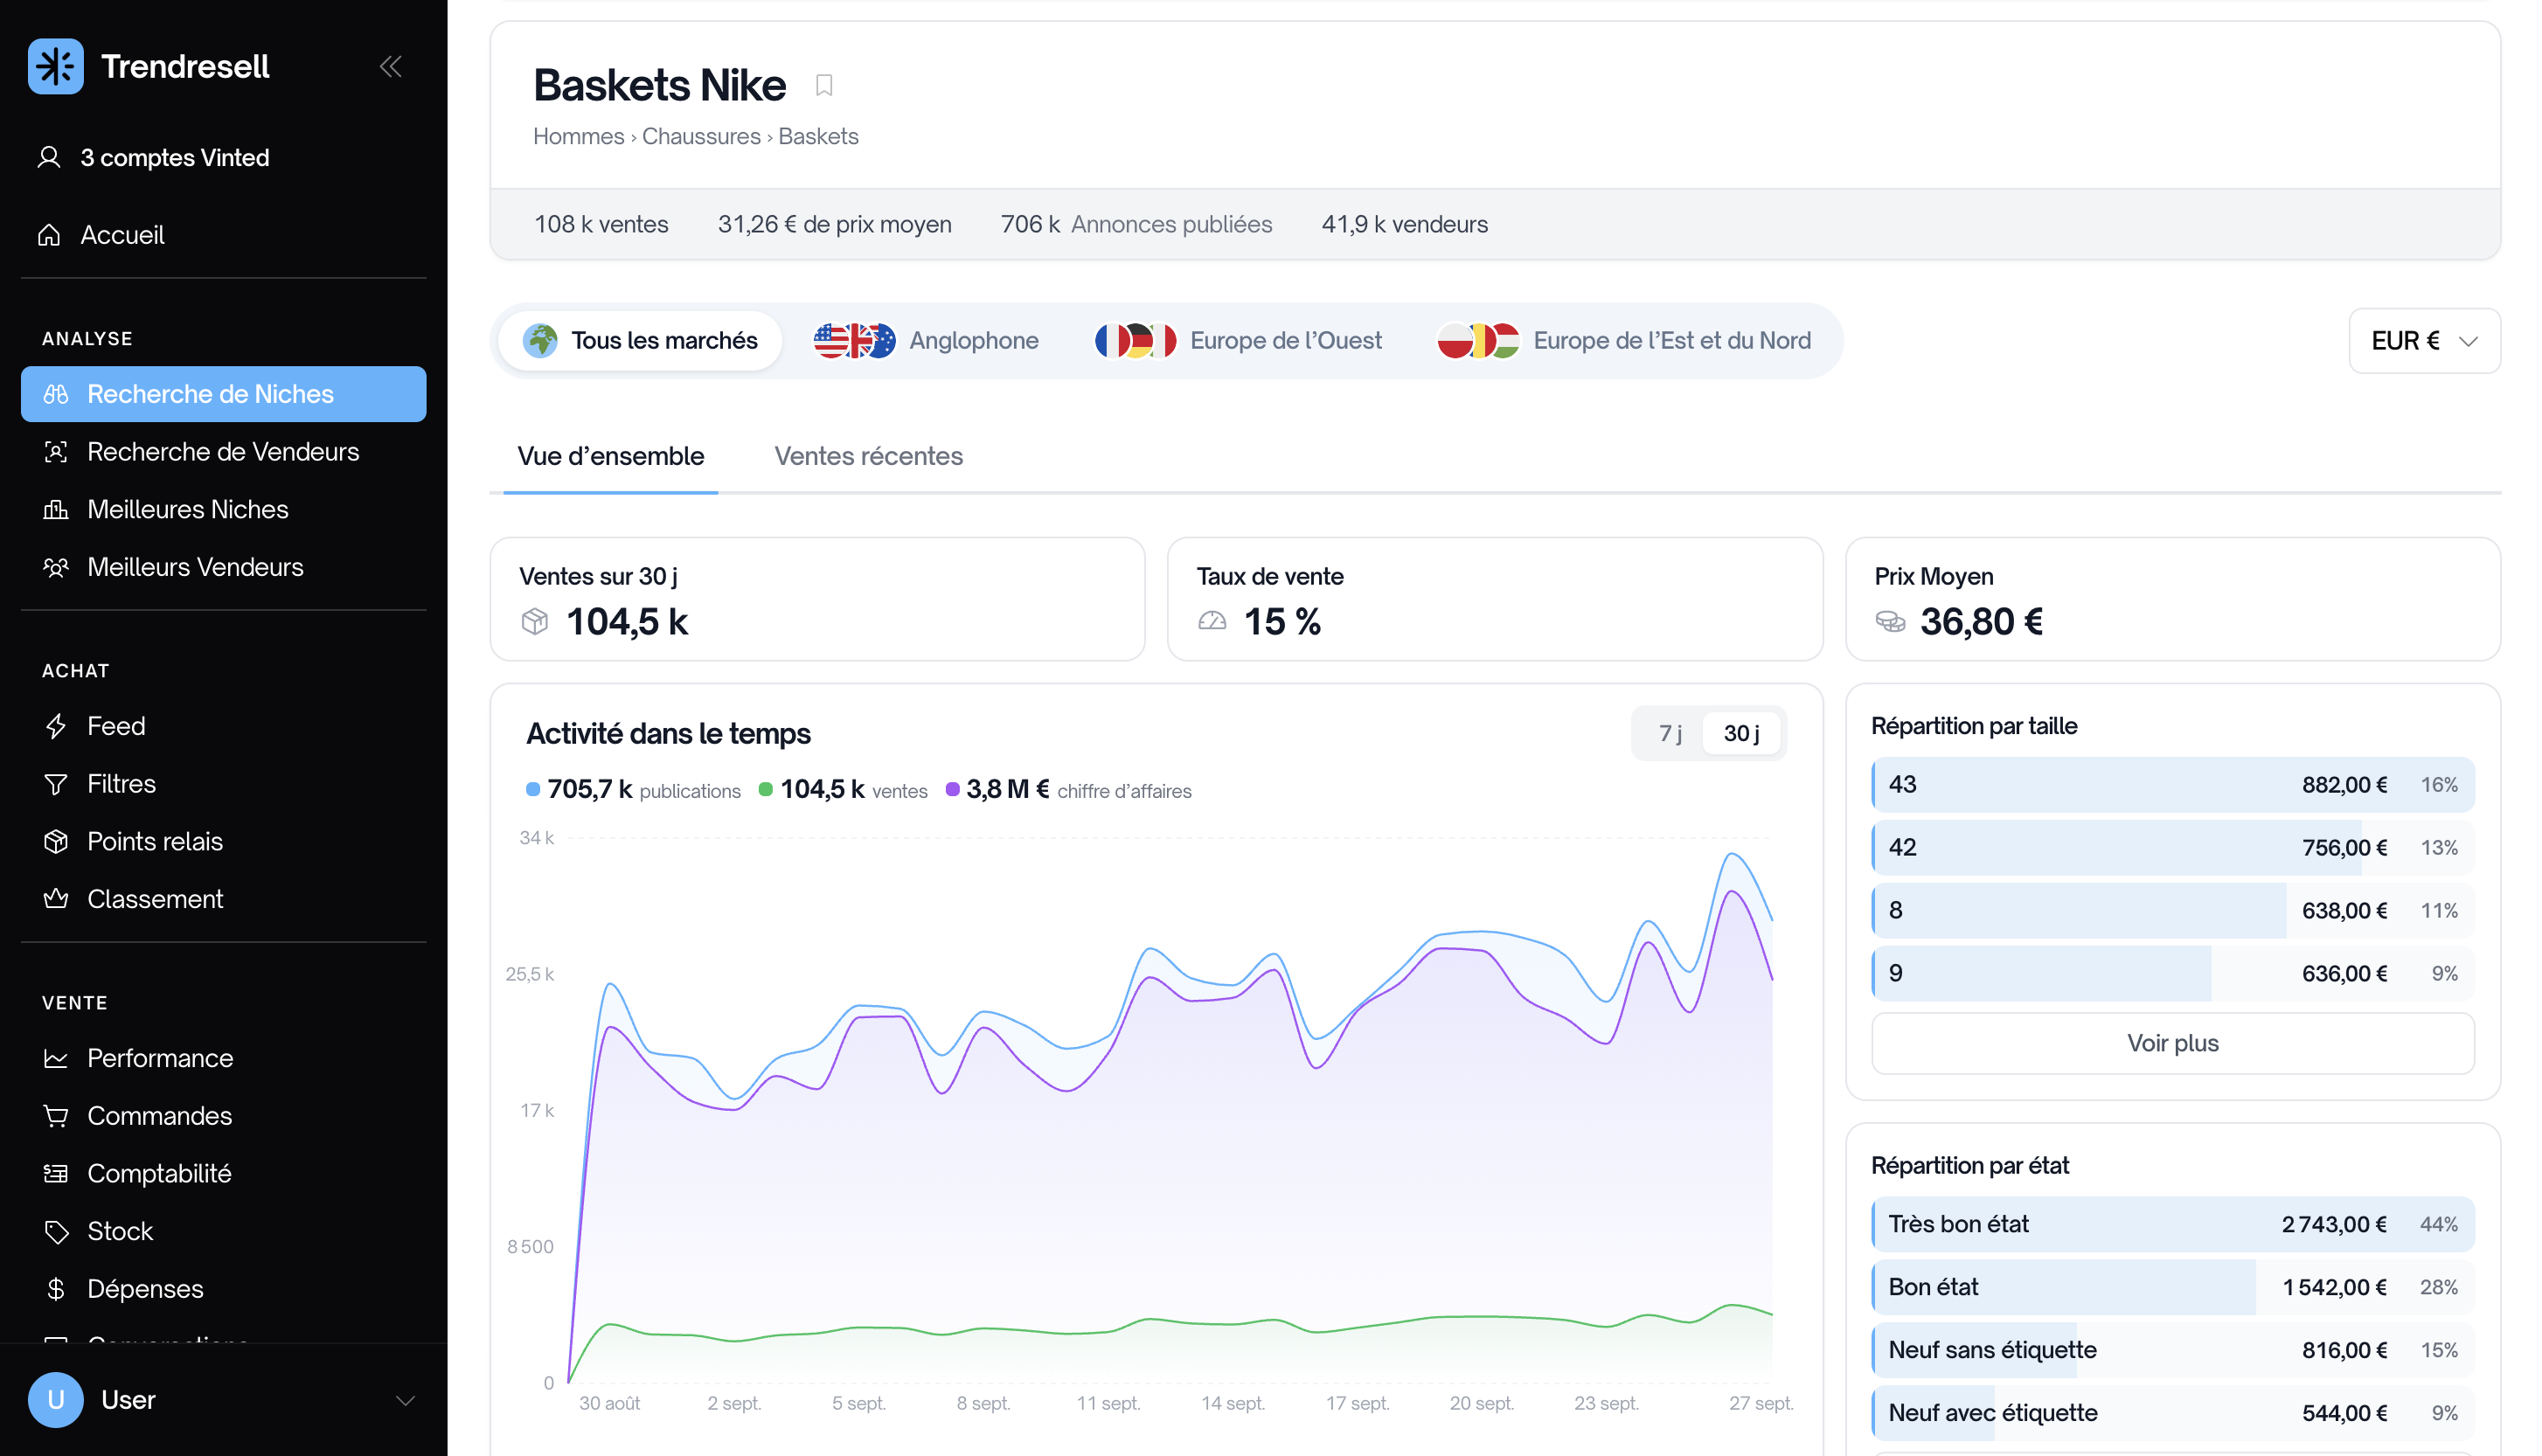Click the Points relais package icon
Image resolution: width=2542 pixels, height=1456 pixels.
56,841
